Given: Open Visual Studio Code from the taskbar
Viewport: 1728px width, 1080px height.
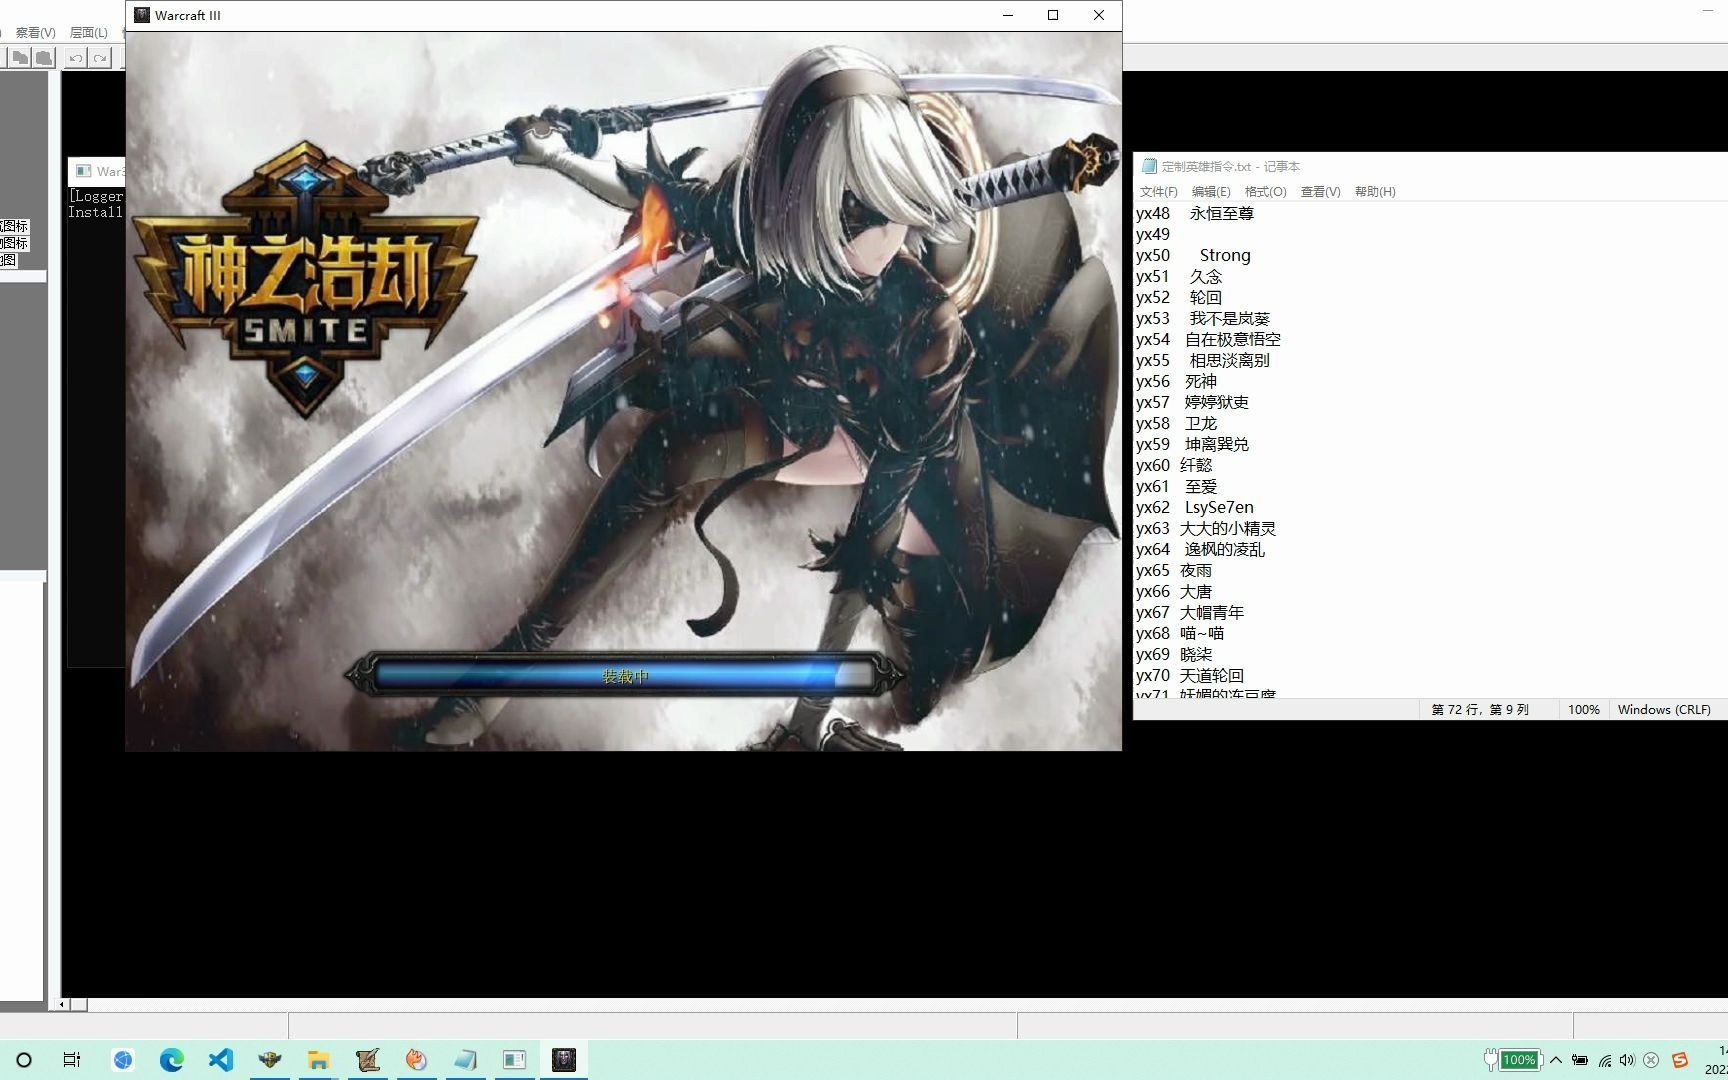Looking at the screenshot, I should 221,1060.
